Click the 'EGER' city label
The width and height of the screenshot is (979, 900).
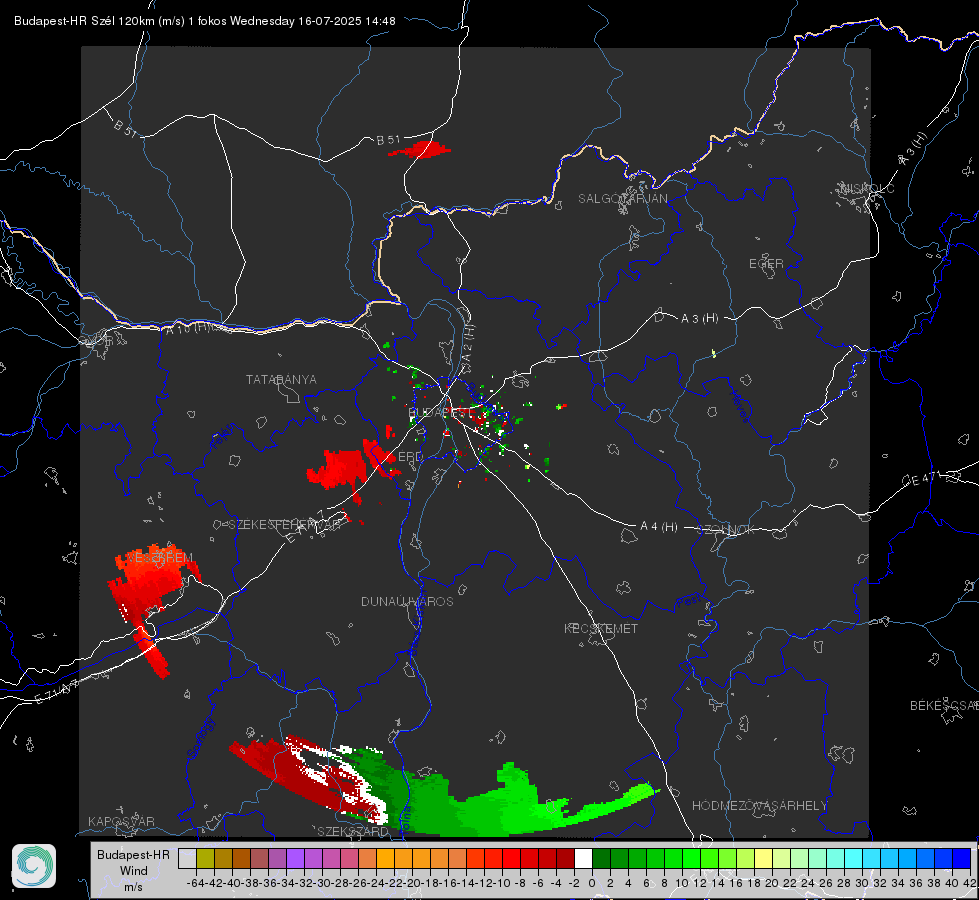coord(766,264)
